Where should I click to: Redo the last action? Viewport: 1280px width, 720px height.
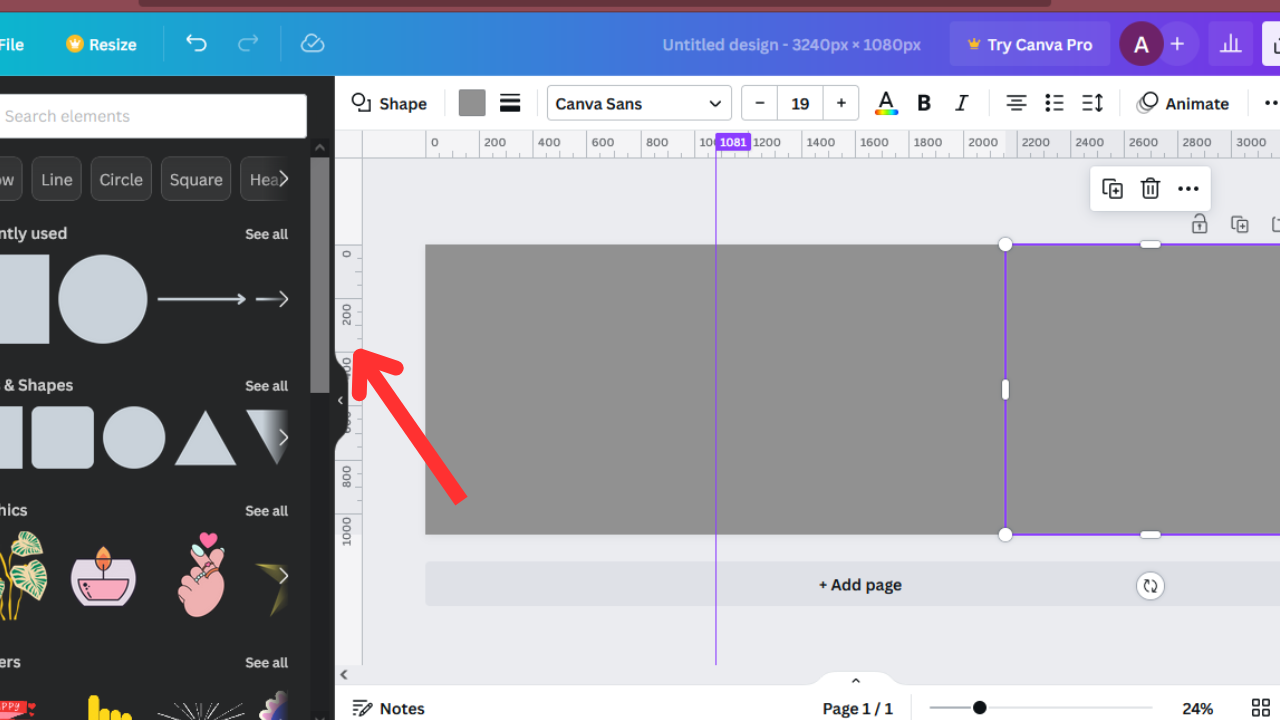click(248, 44)
